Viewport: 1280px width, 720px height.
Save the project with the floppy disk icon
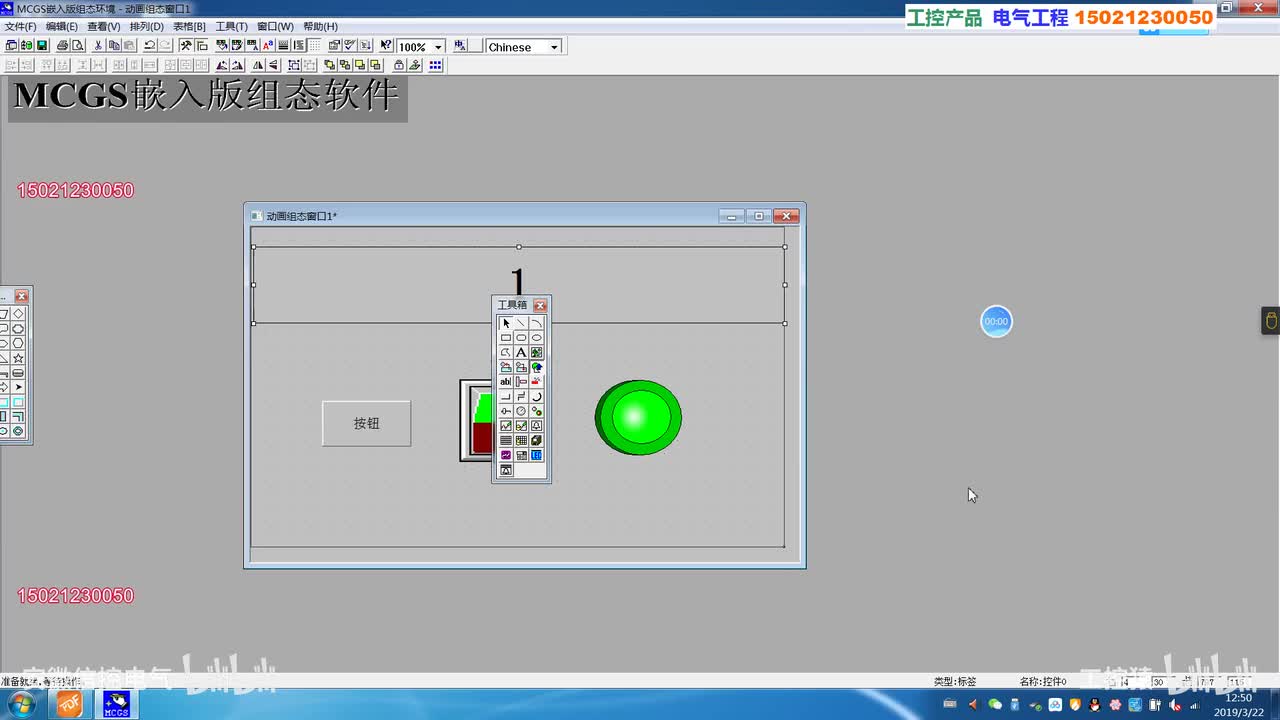(42, 46)
